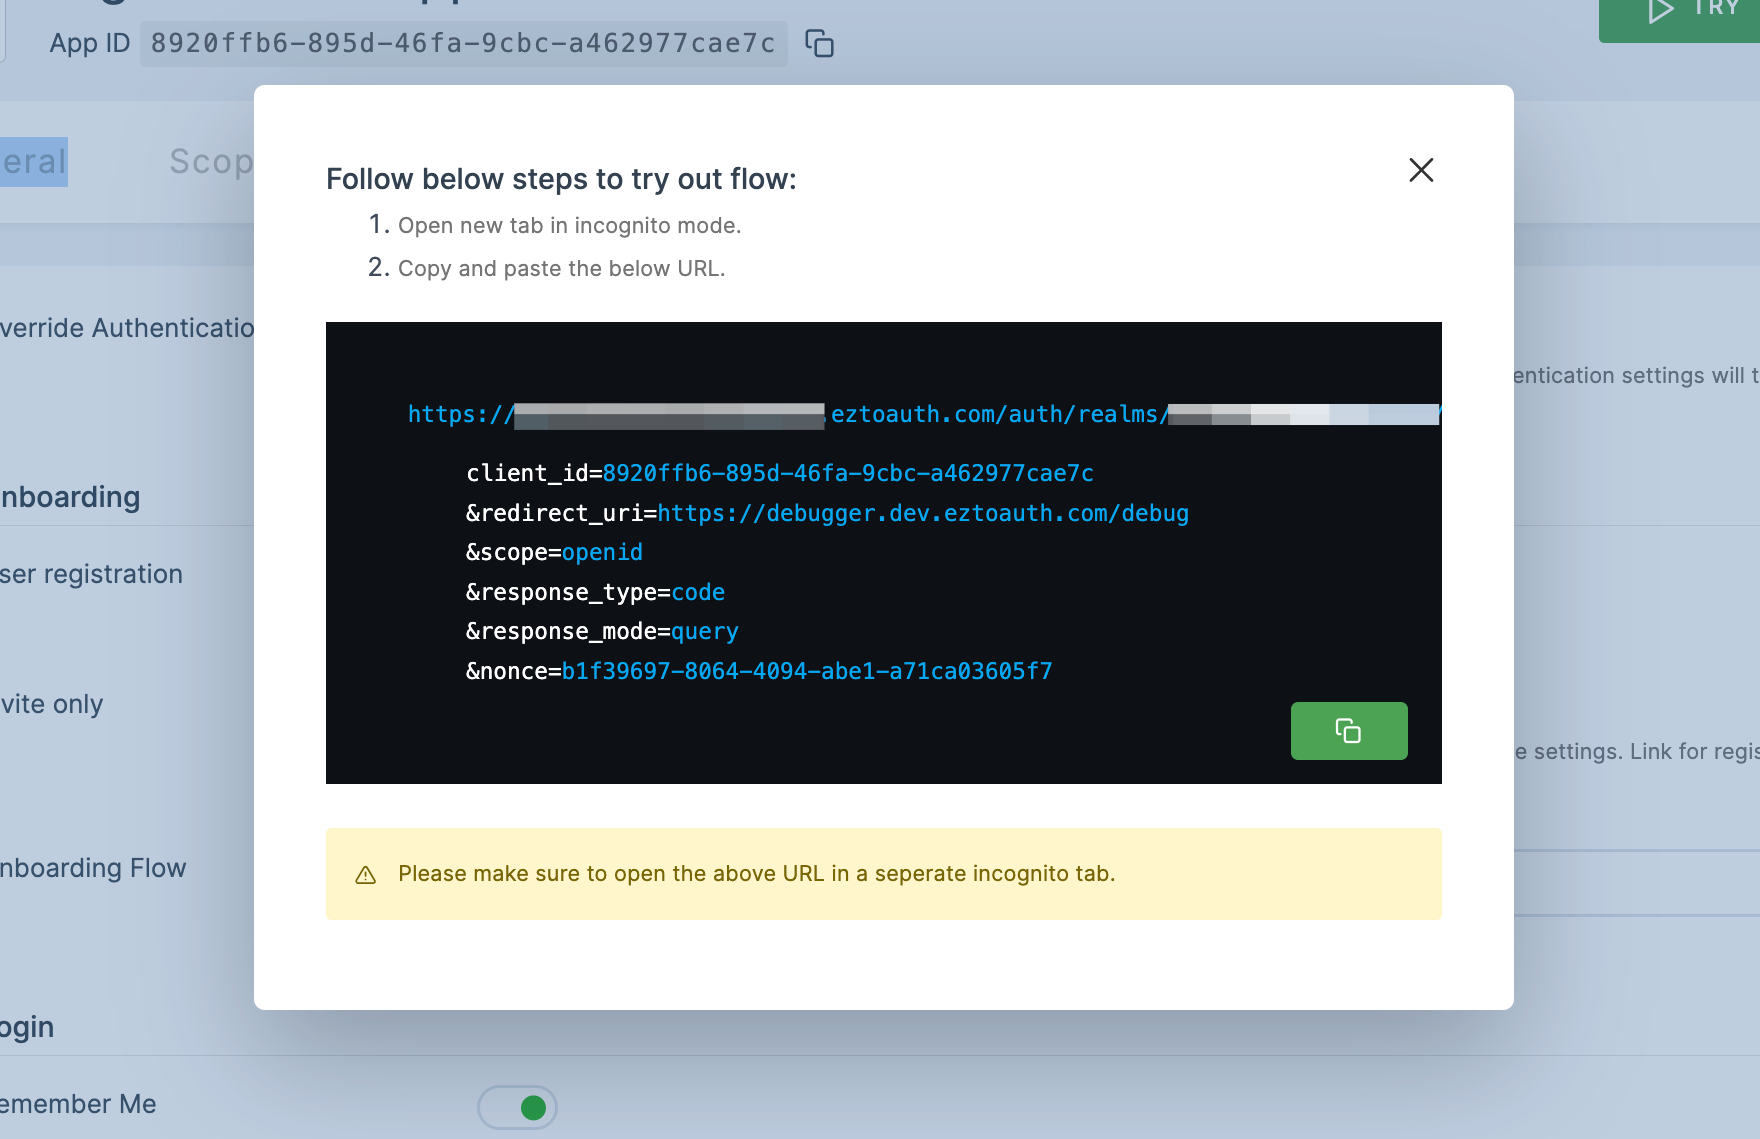Click the response_type value code
Screen dimensions: 1760x1139
pyautogui.click(x=698, y=592)
